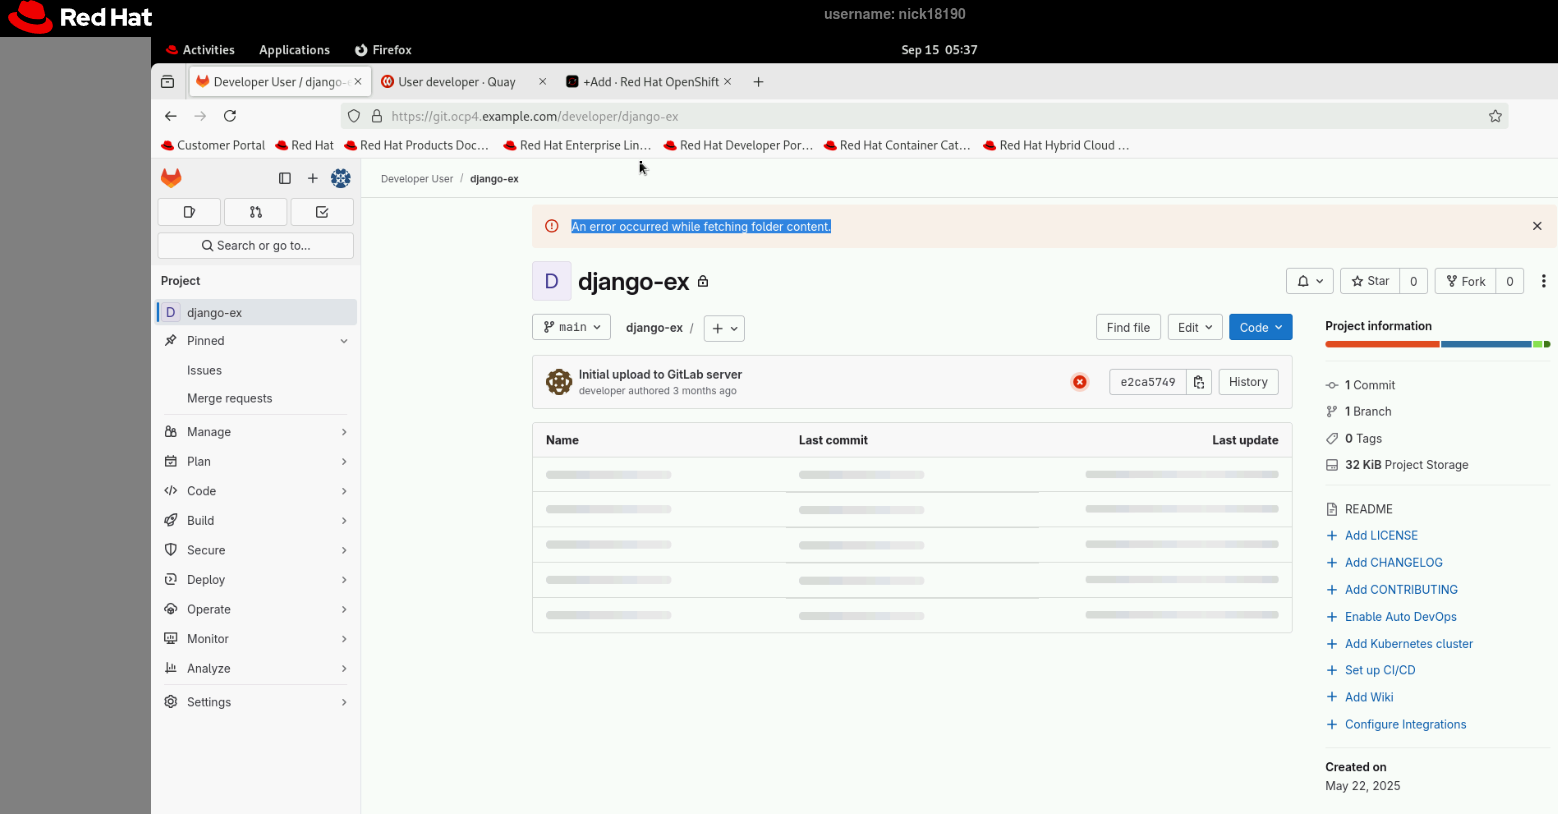Dismiss the folder content error alert
1558x814 pixels.
(x=1537, y=227)
